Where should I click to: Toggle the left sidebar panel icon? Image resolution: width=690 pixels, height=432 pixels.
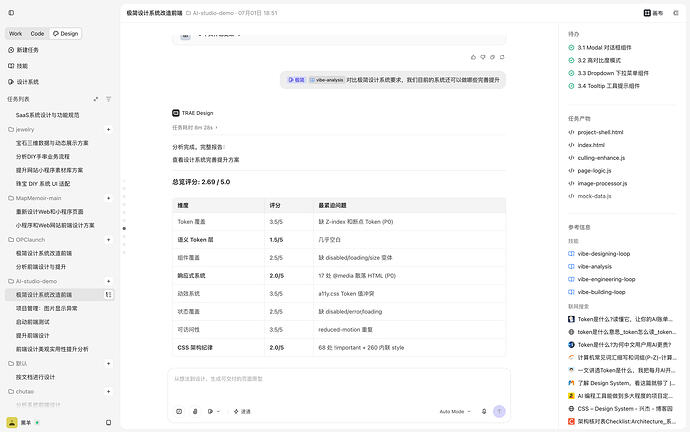click(x=11, y=13)
